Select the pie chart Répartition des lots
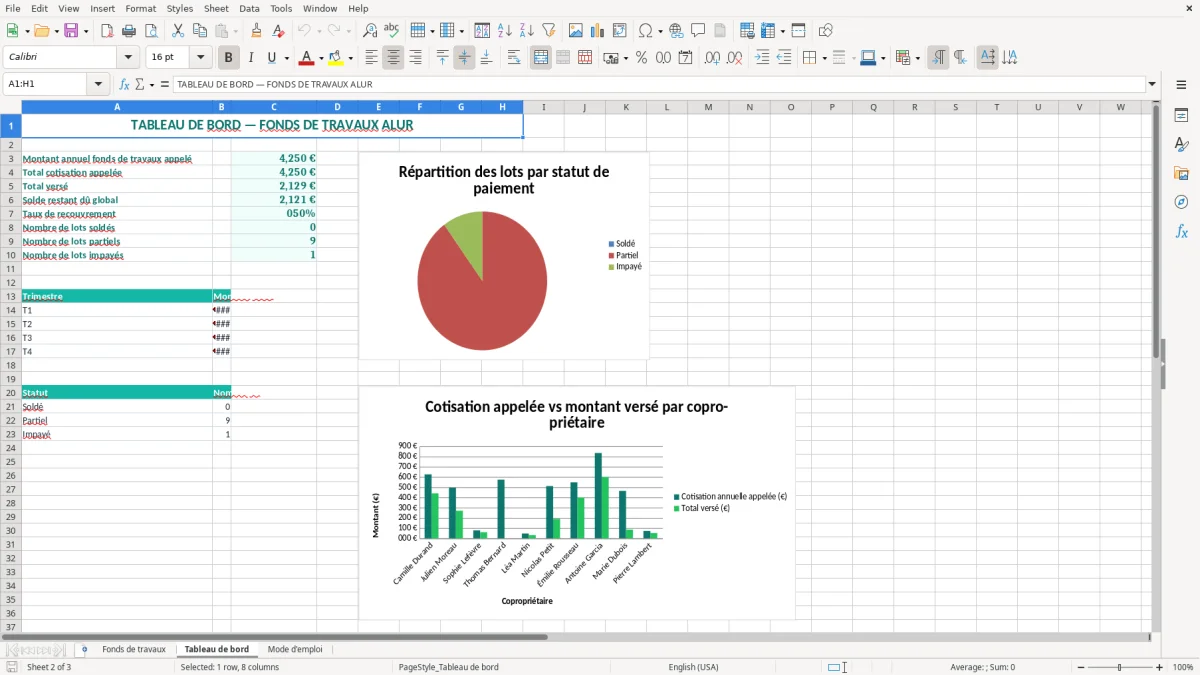The image size is (1200, 675). pos(504,255)
